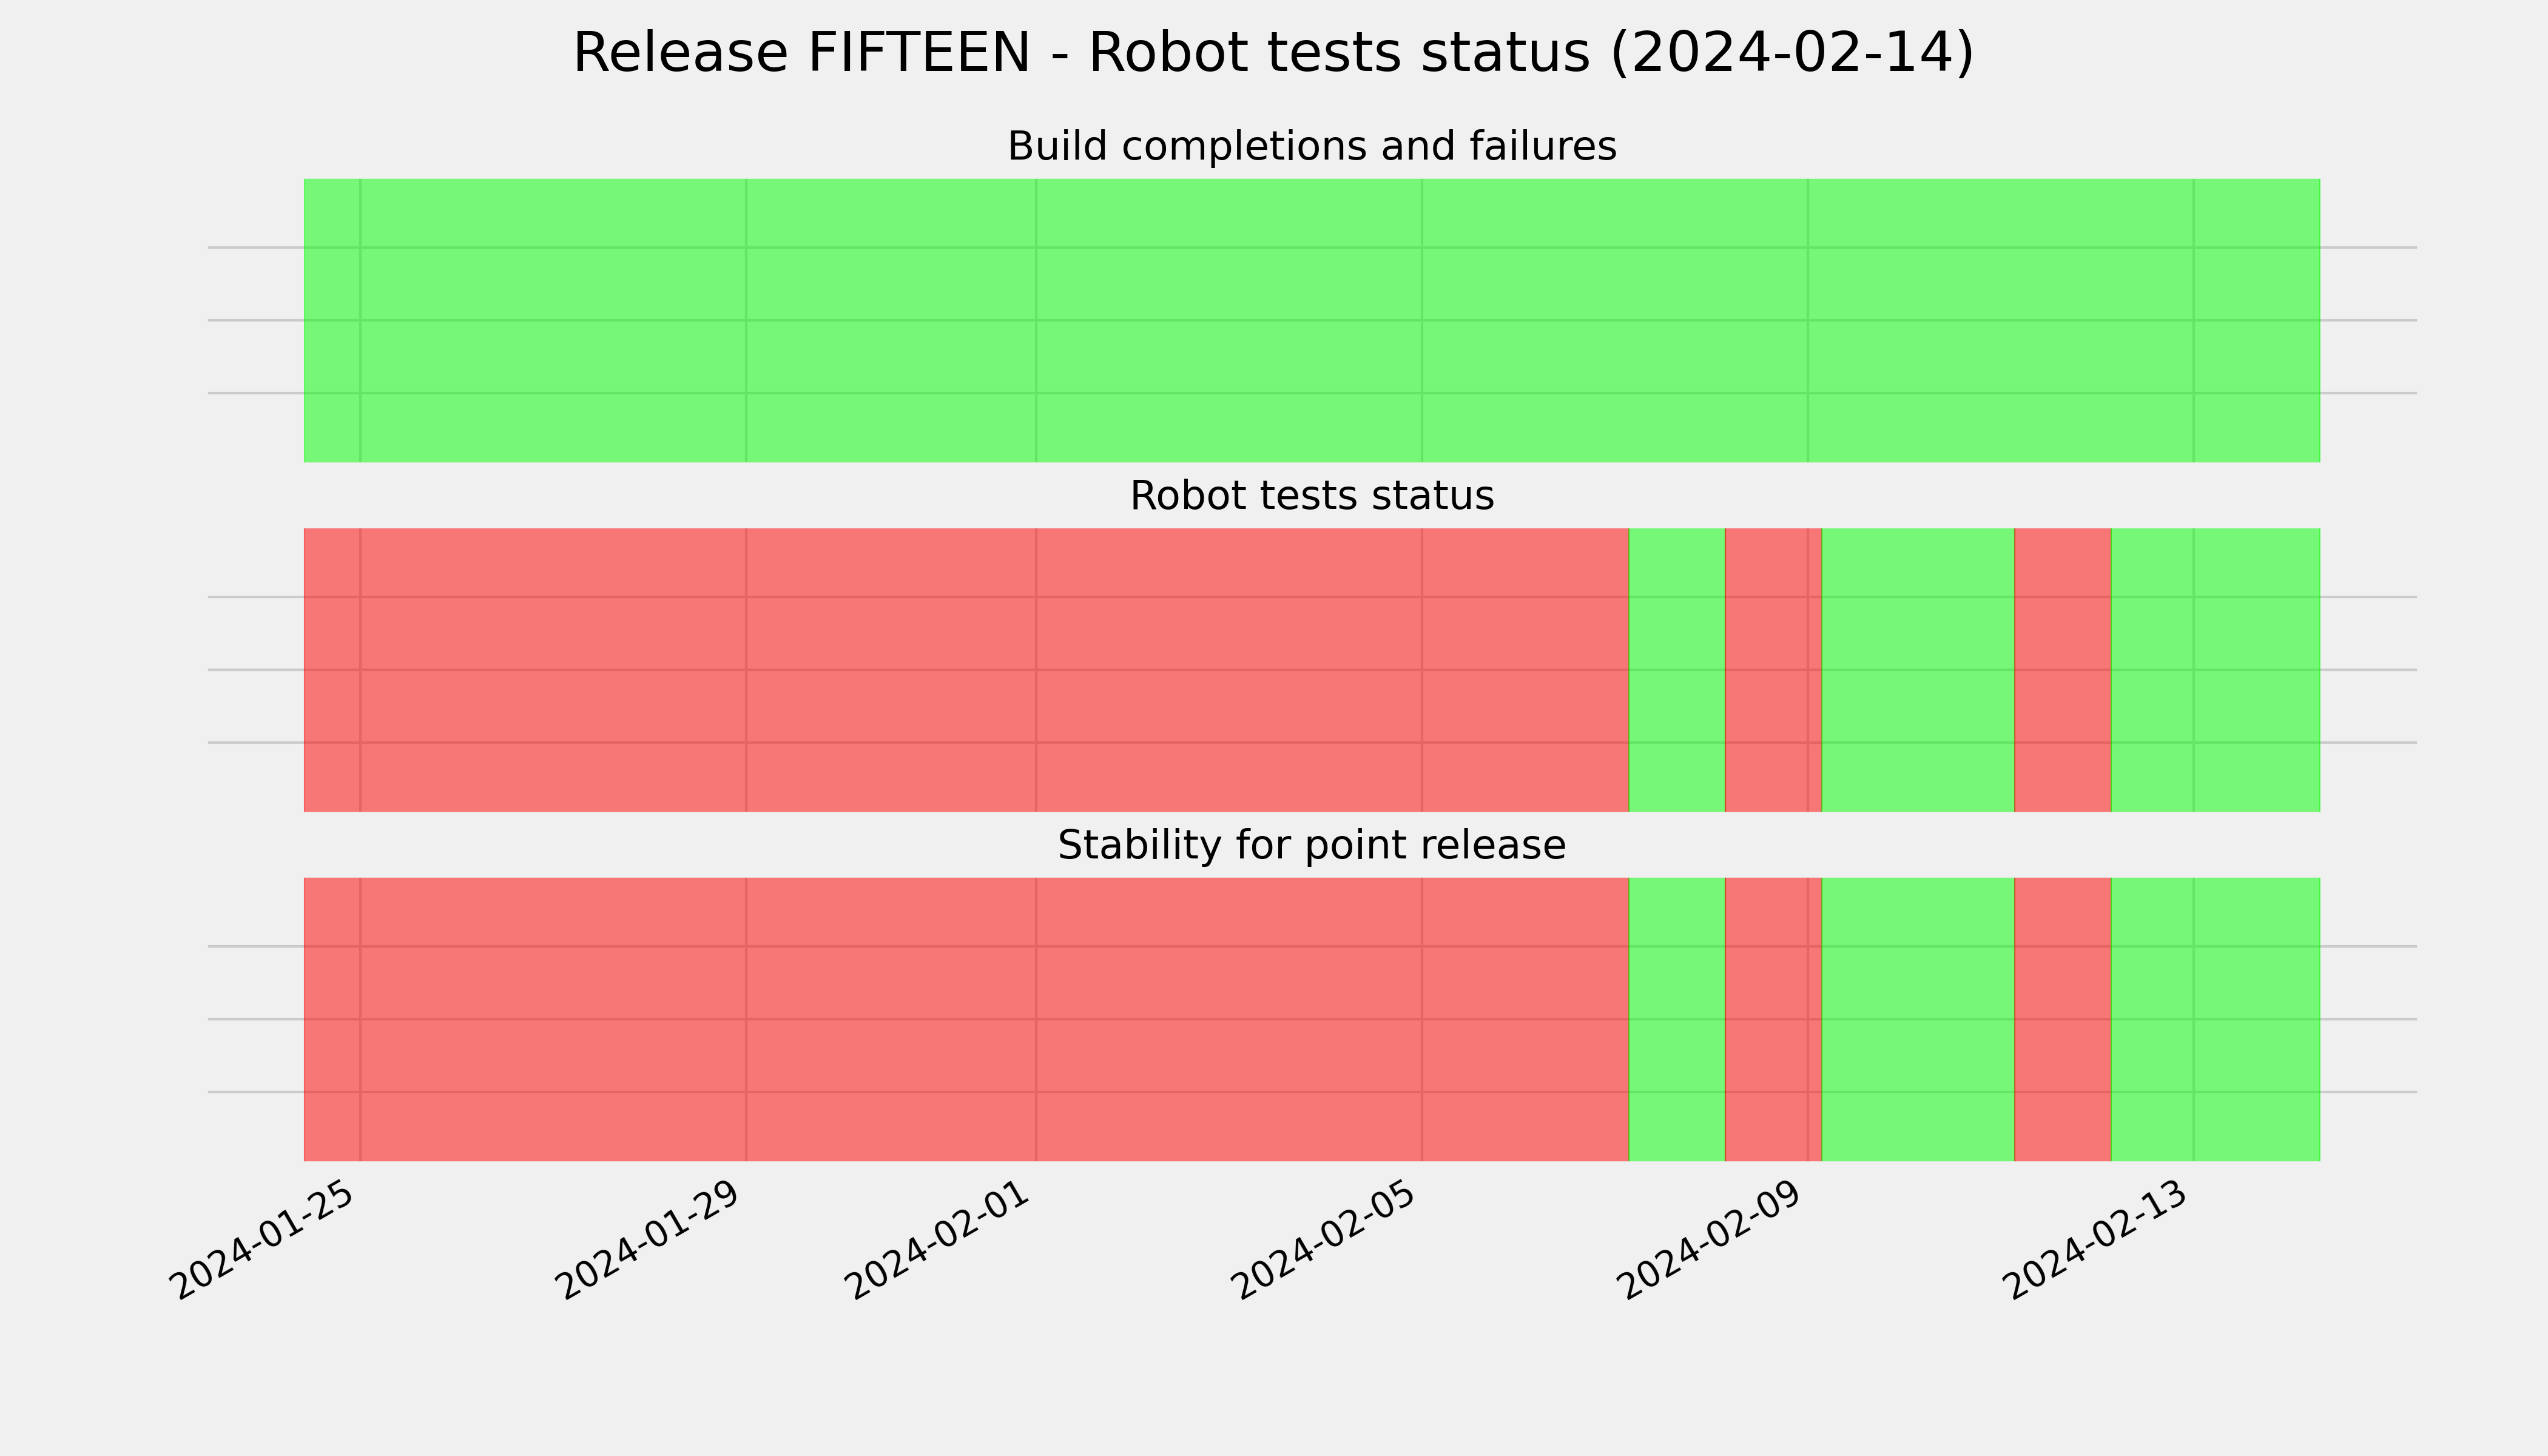Click final green band in Robot tests status chart
The width and height of the screenshot is (2548, 1456).
[x=2216, y=670]
